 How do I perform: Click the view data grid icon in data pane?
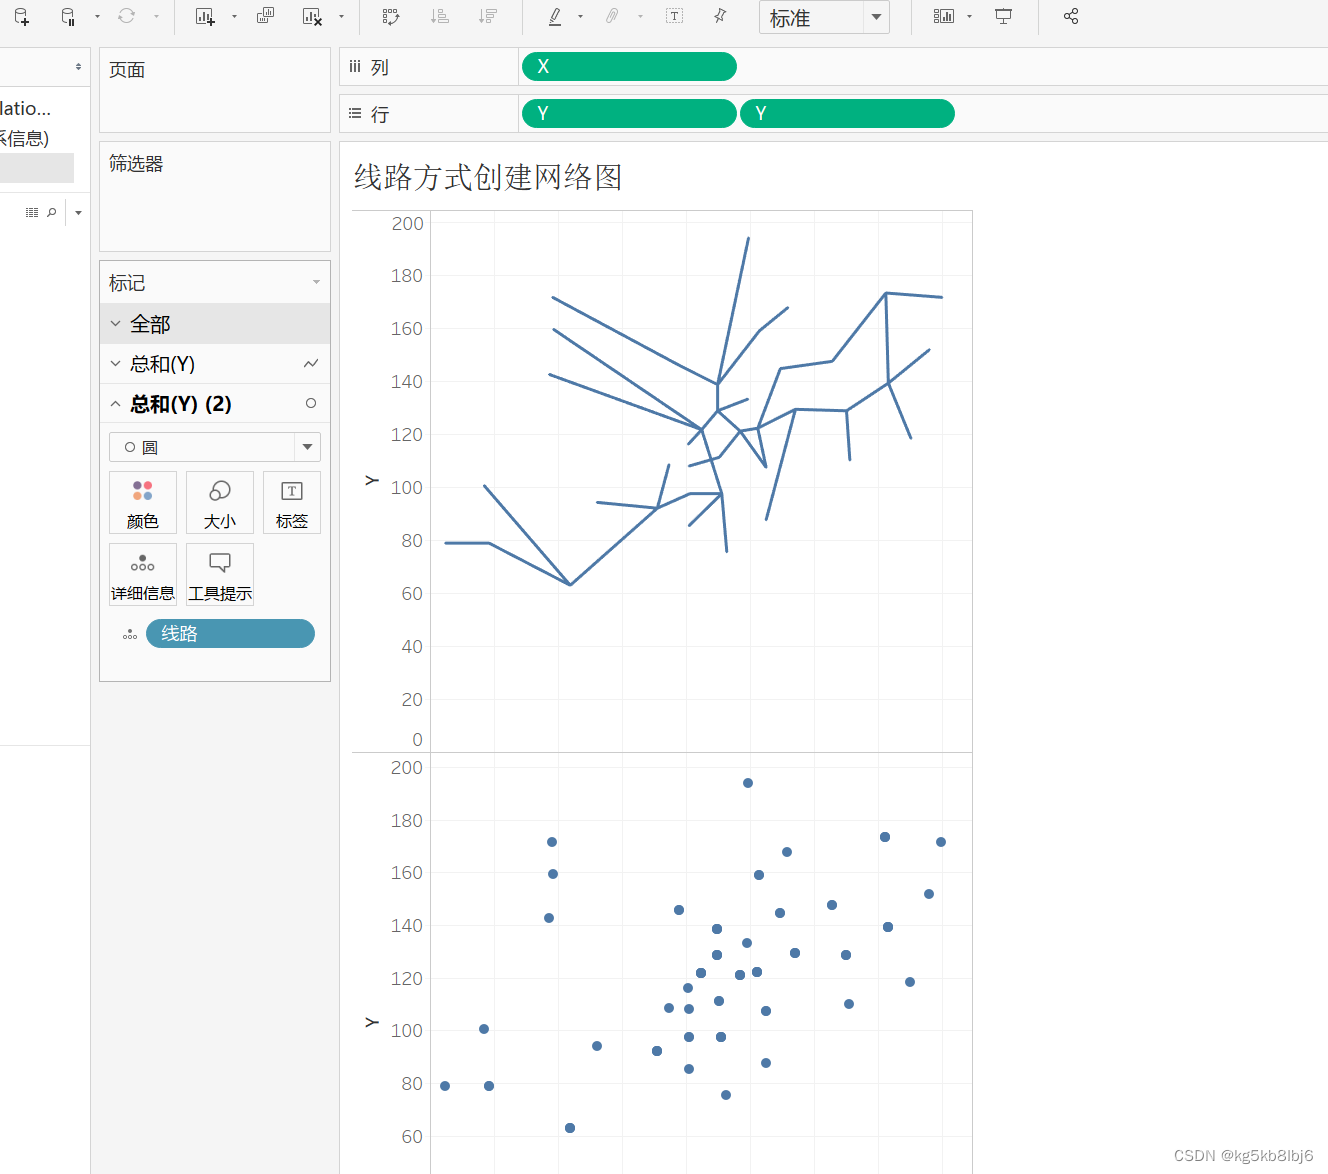pyautogui.click(x=32, y=212)
